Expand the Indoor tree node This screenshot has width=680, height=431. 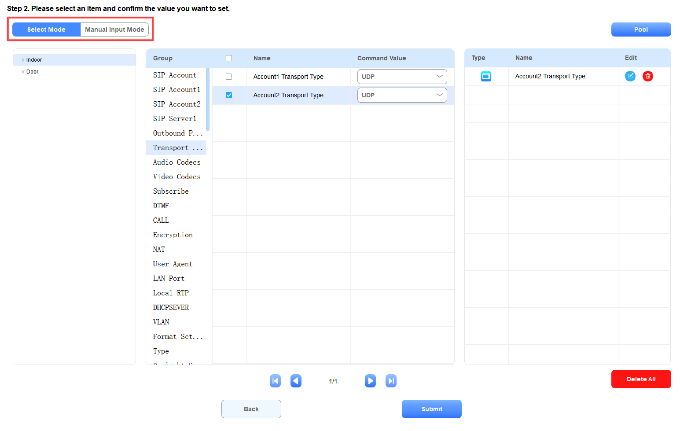click(x=23, y=60)
